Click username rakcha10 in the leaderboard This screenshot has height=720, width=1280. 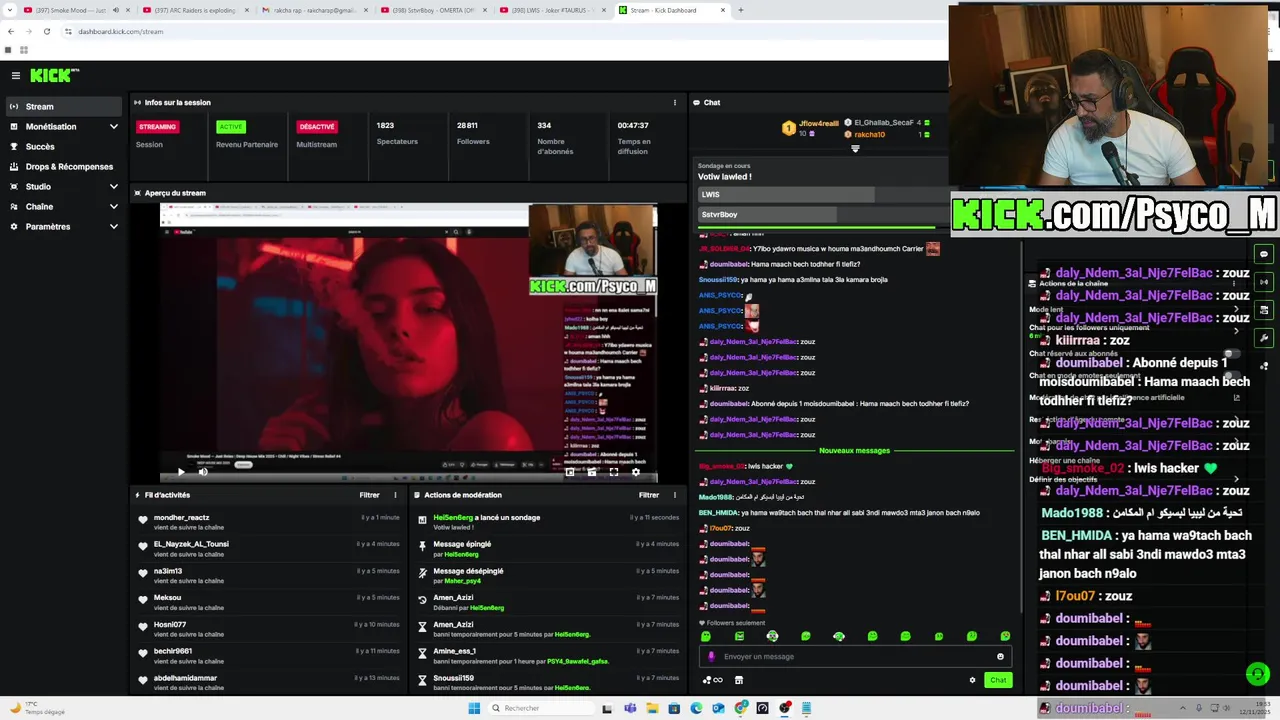(869, 134)
